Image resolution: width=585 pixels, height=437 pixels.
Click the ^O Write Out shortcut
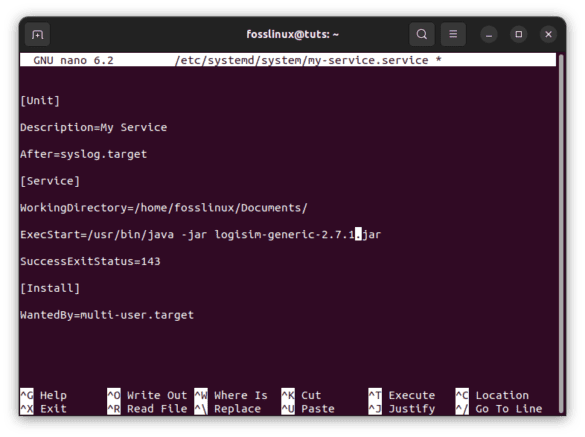pos(147,395)
